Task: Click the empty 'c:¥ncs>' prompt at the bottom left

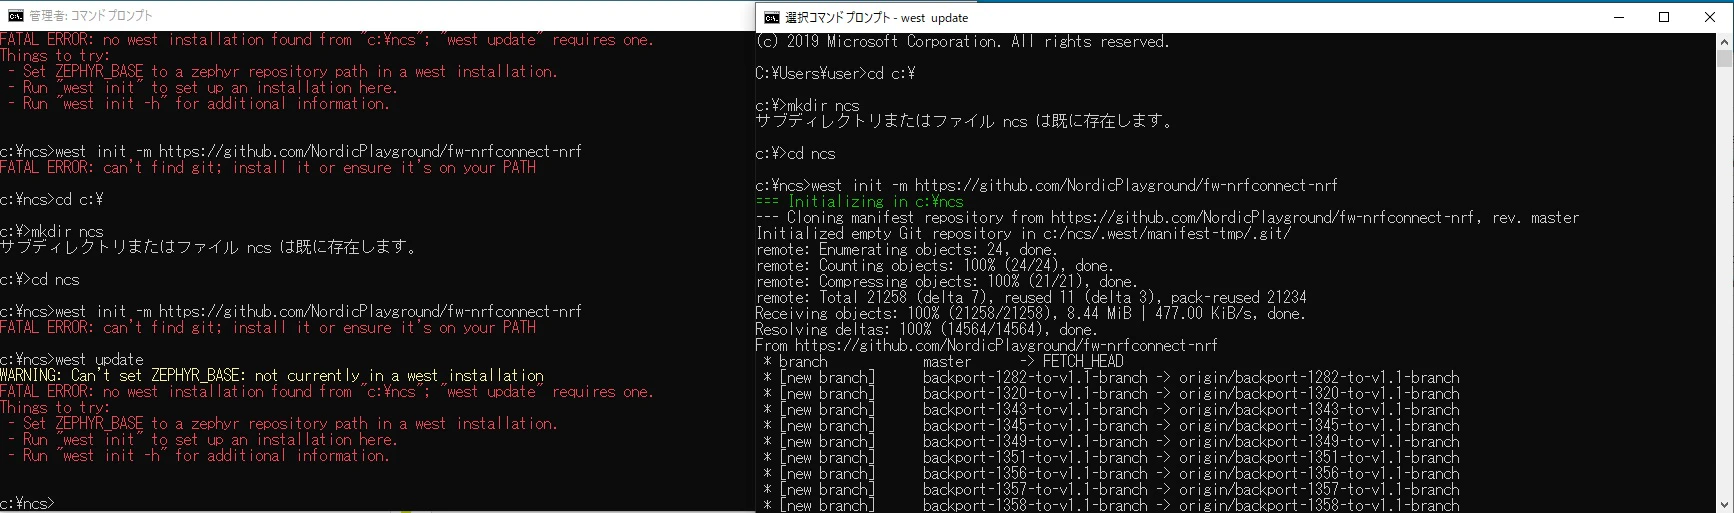Action: (28, 503)
